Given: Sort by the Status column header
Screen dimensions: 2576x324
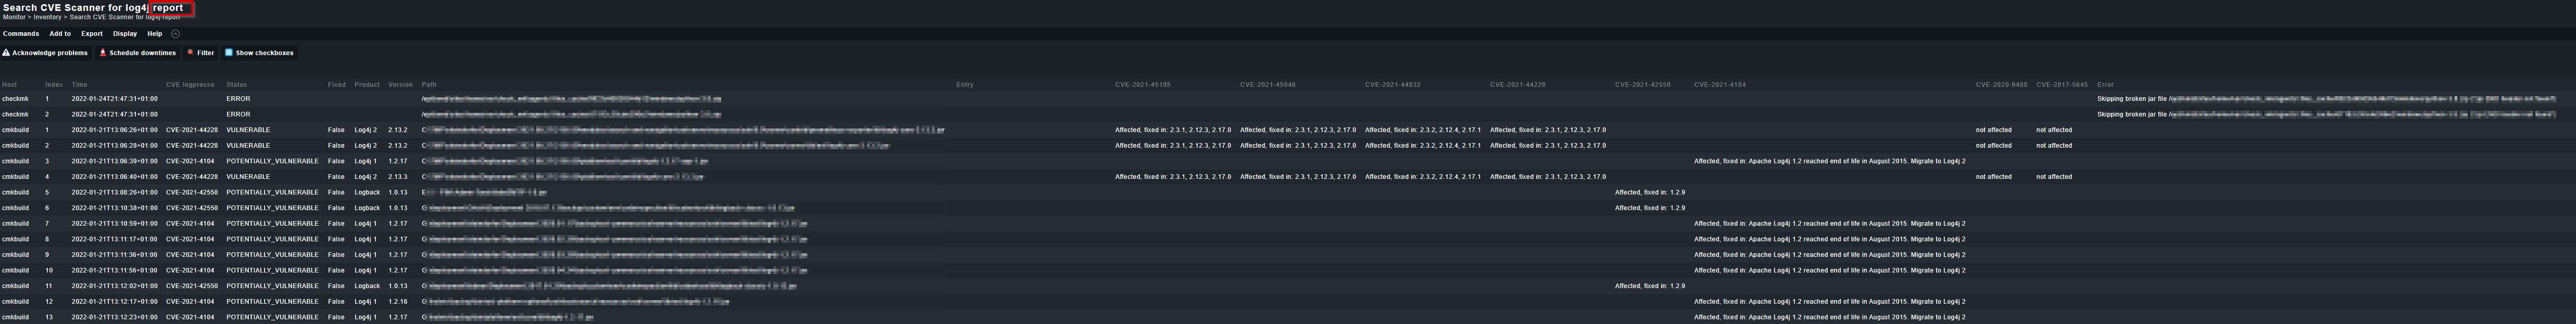Looking at the screenshot, I should (x=236, y=85).
